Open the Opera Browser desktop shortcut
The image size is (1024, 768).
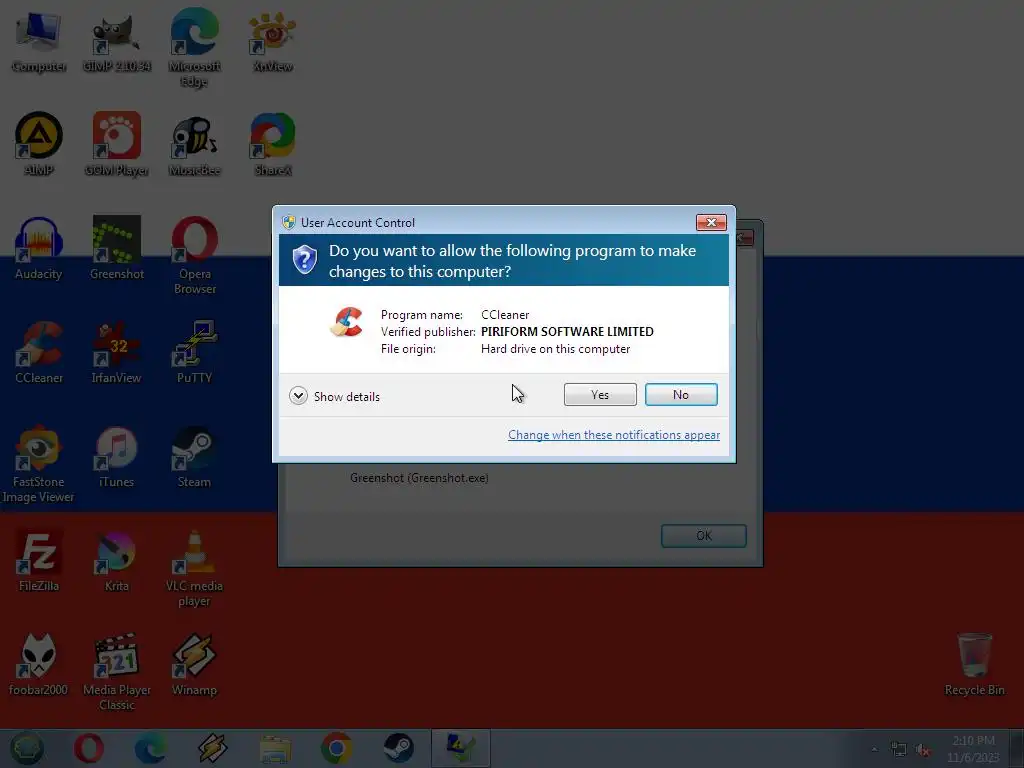(194, 256)
